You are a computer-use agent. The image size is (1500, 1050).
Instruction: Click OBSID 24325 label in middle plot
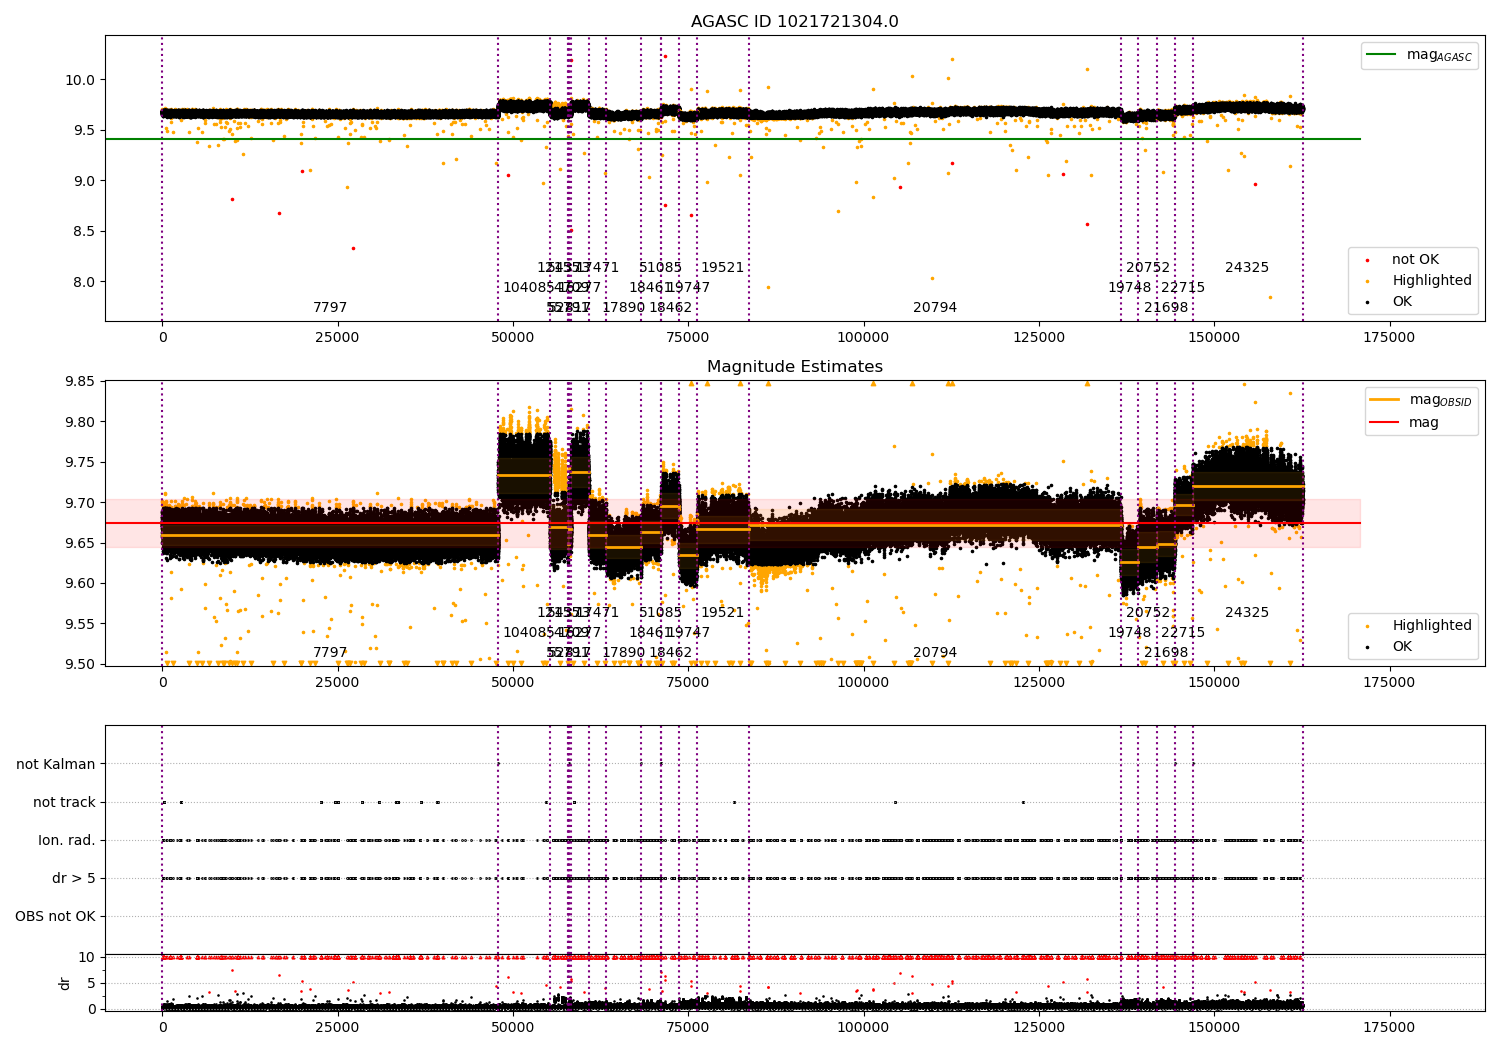1247,613
